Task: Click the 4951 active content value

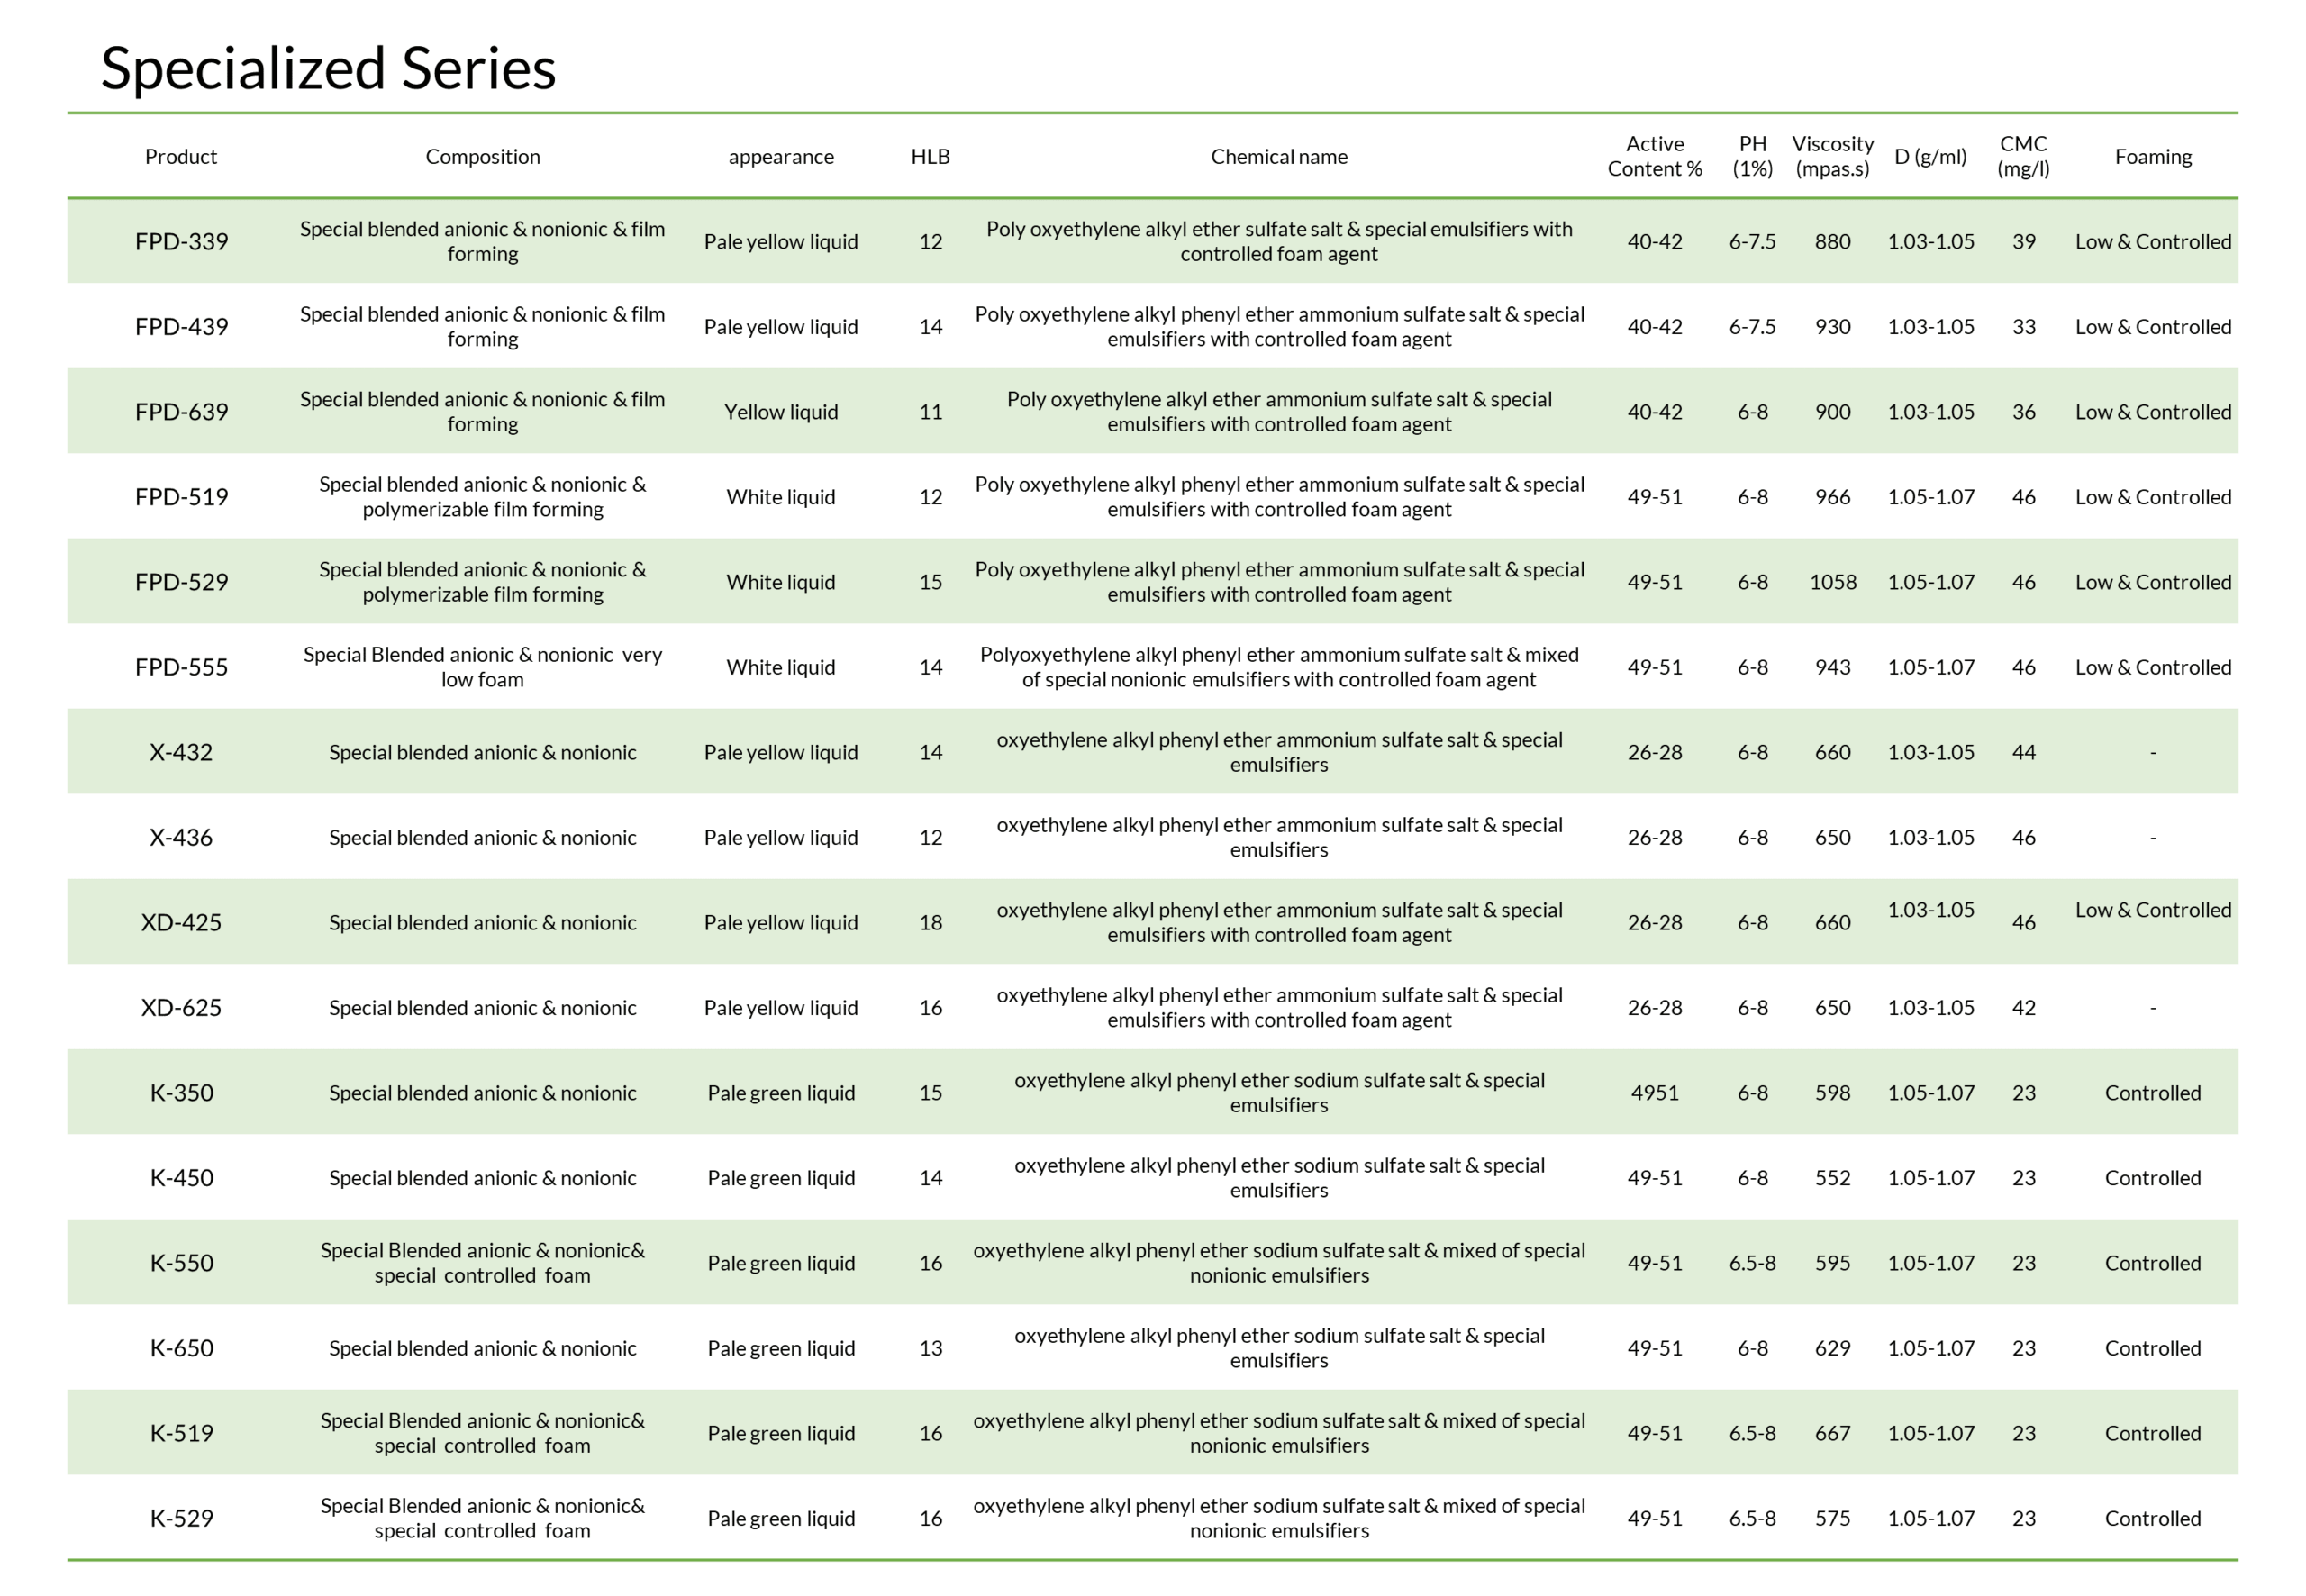Action: click(x=1654, y=1092)
